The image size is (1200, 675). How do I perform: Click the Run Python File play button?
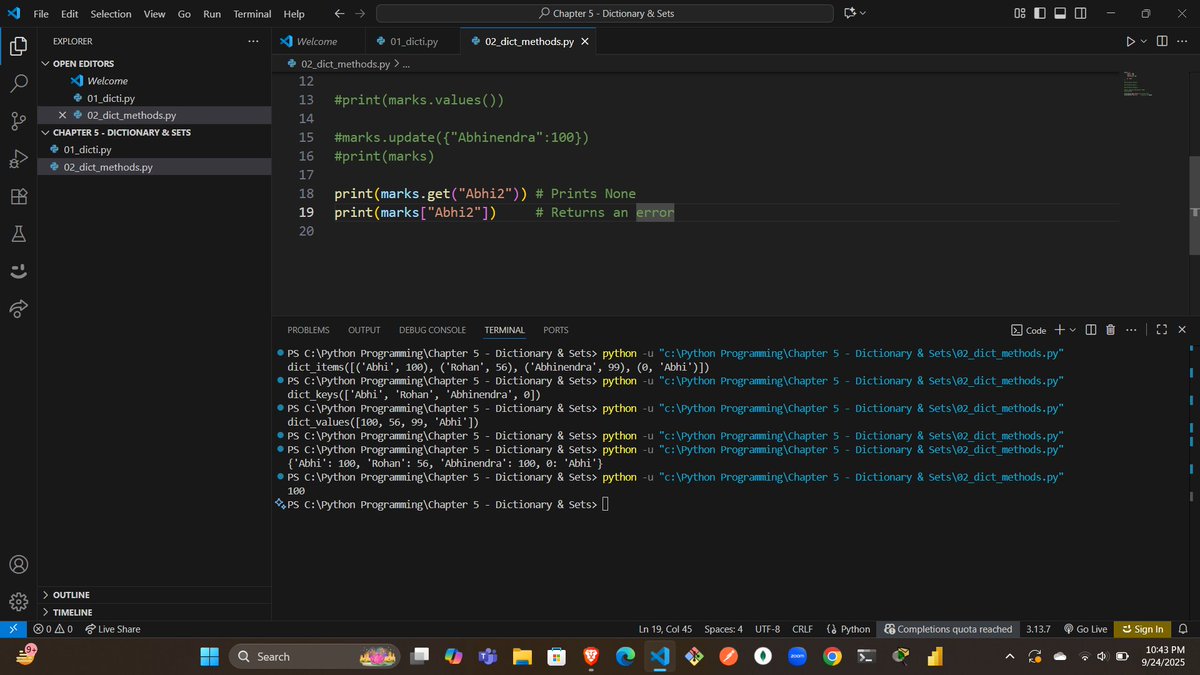click(1130, 41)
